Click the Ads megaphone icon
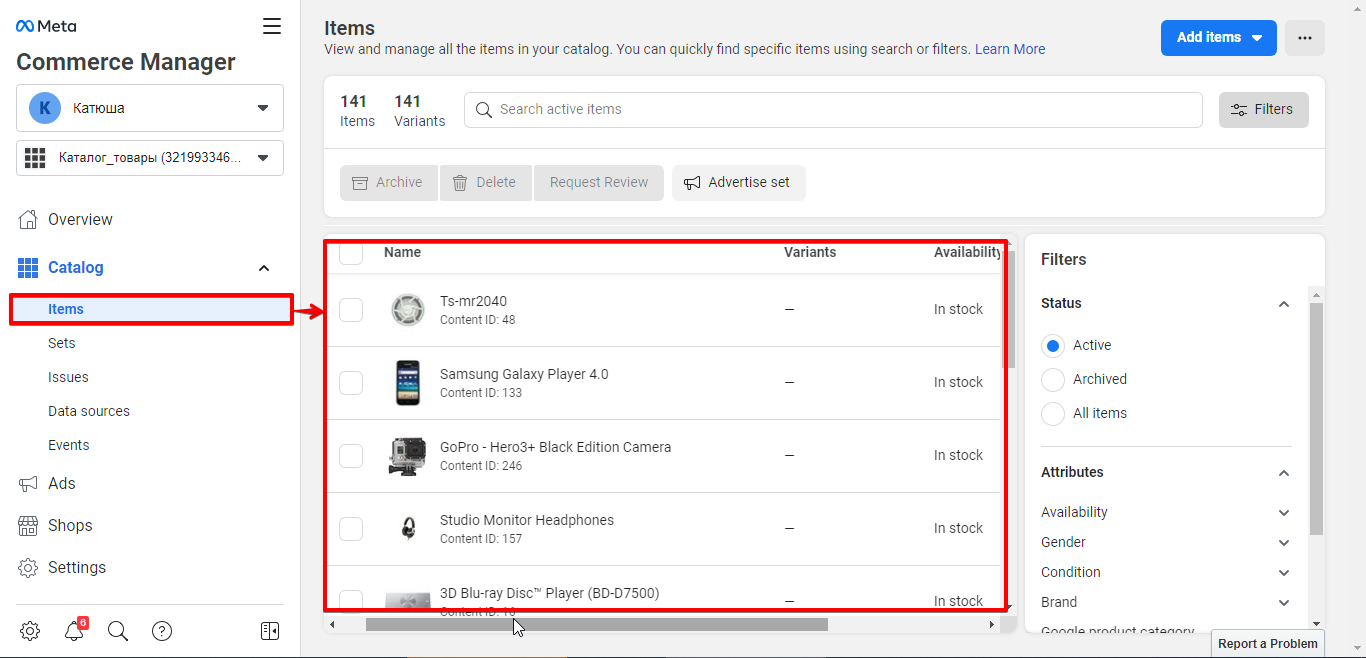The height and width of the screenshot is (658, 1366). (29, 483)
